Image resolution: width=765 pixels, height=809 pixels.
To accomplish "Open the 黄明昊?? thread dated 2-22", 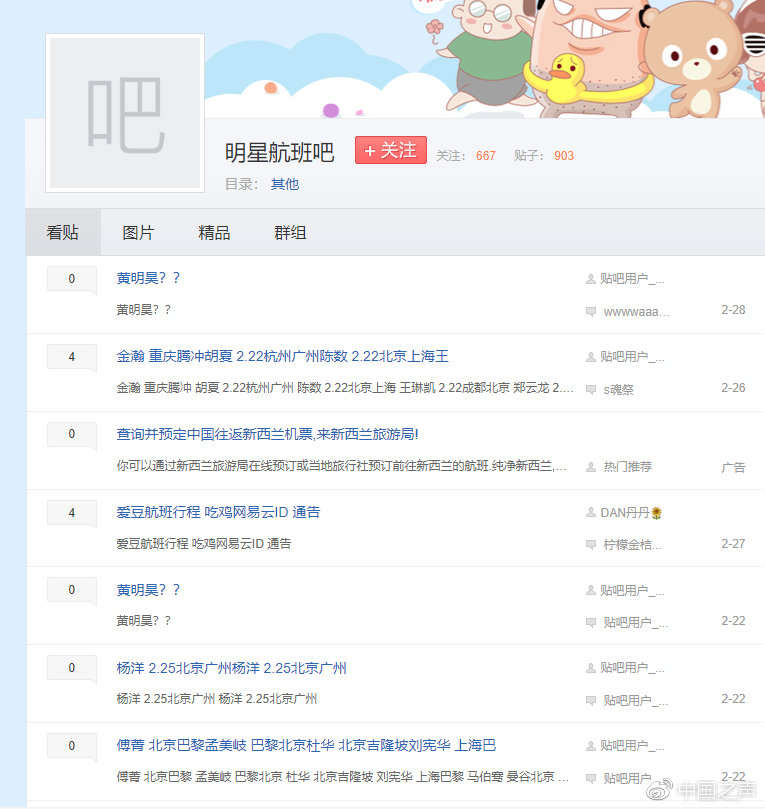I will (149, 590).
